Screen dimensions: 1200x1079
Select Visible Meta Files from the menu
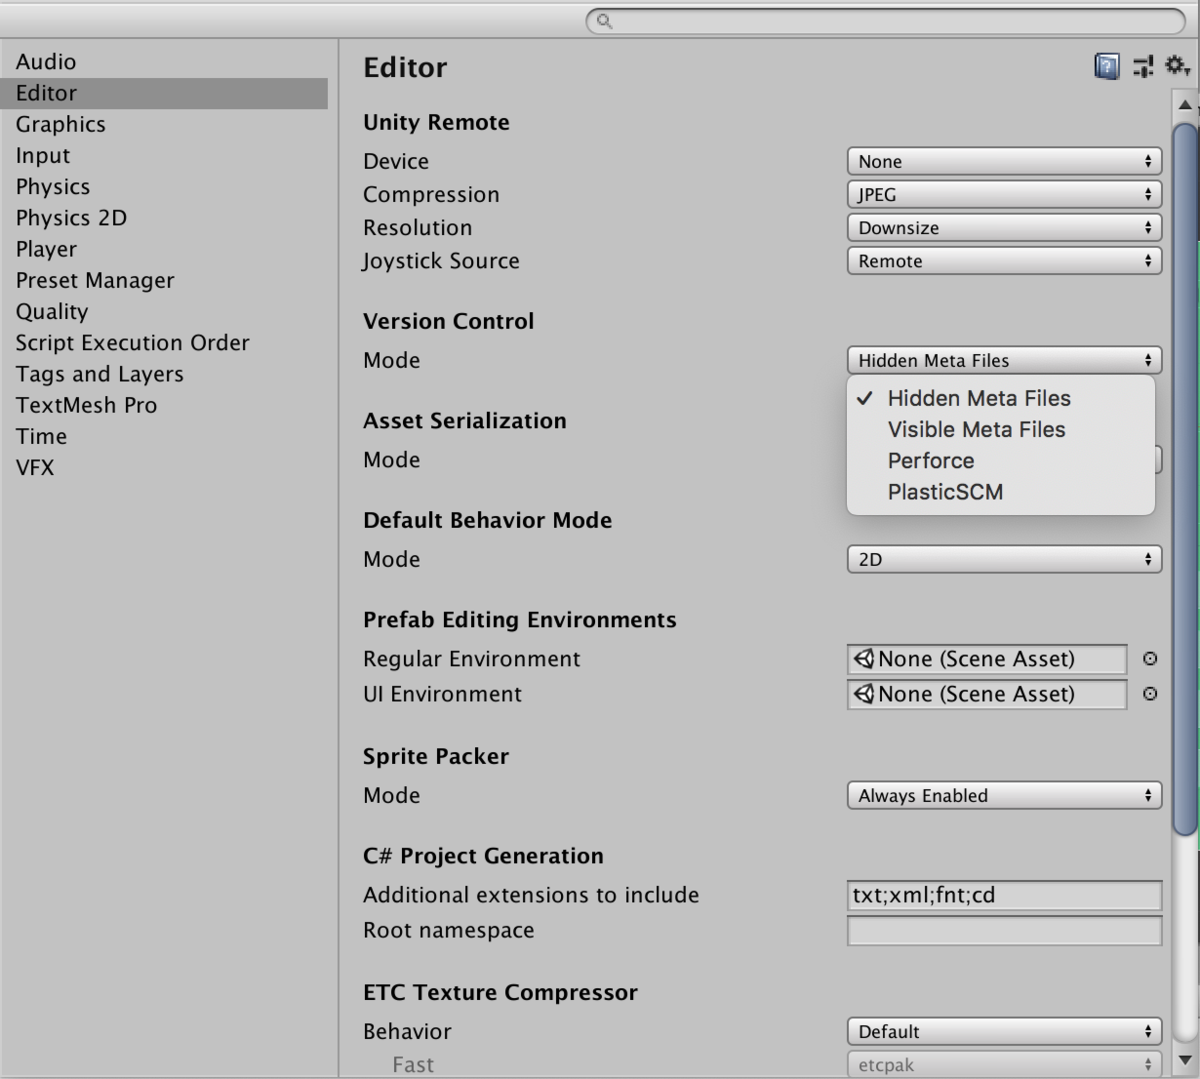tap(976, 429)
